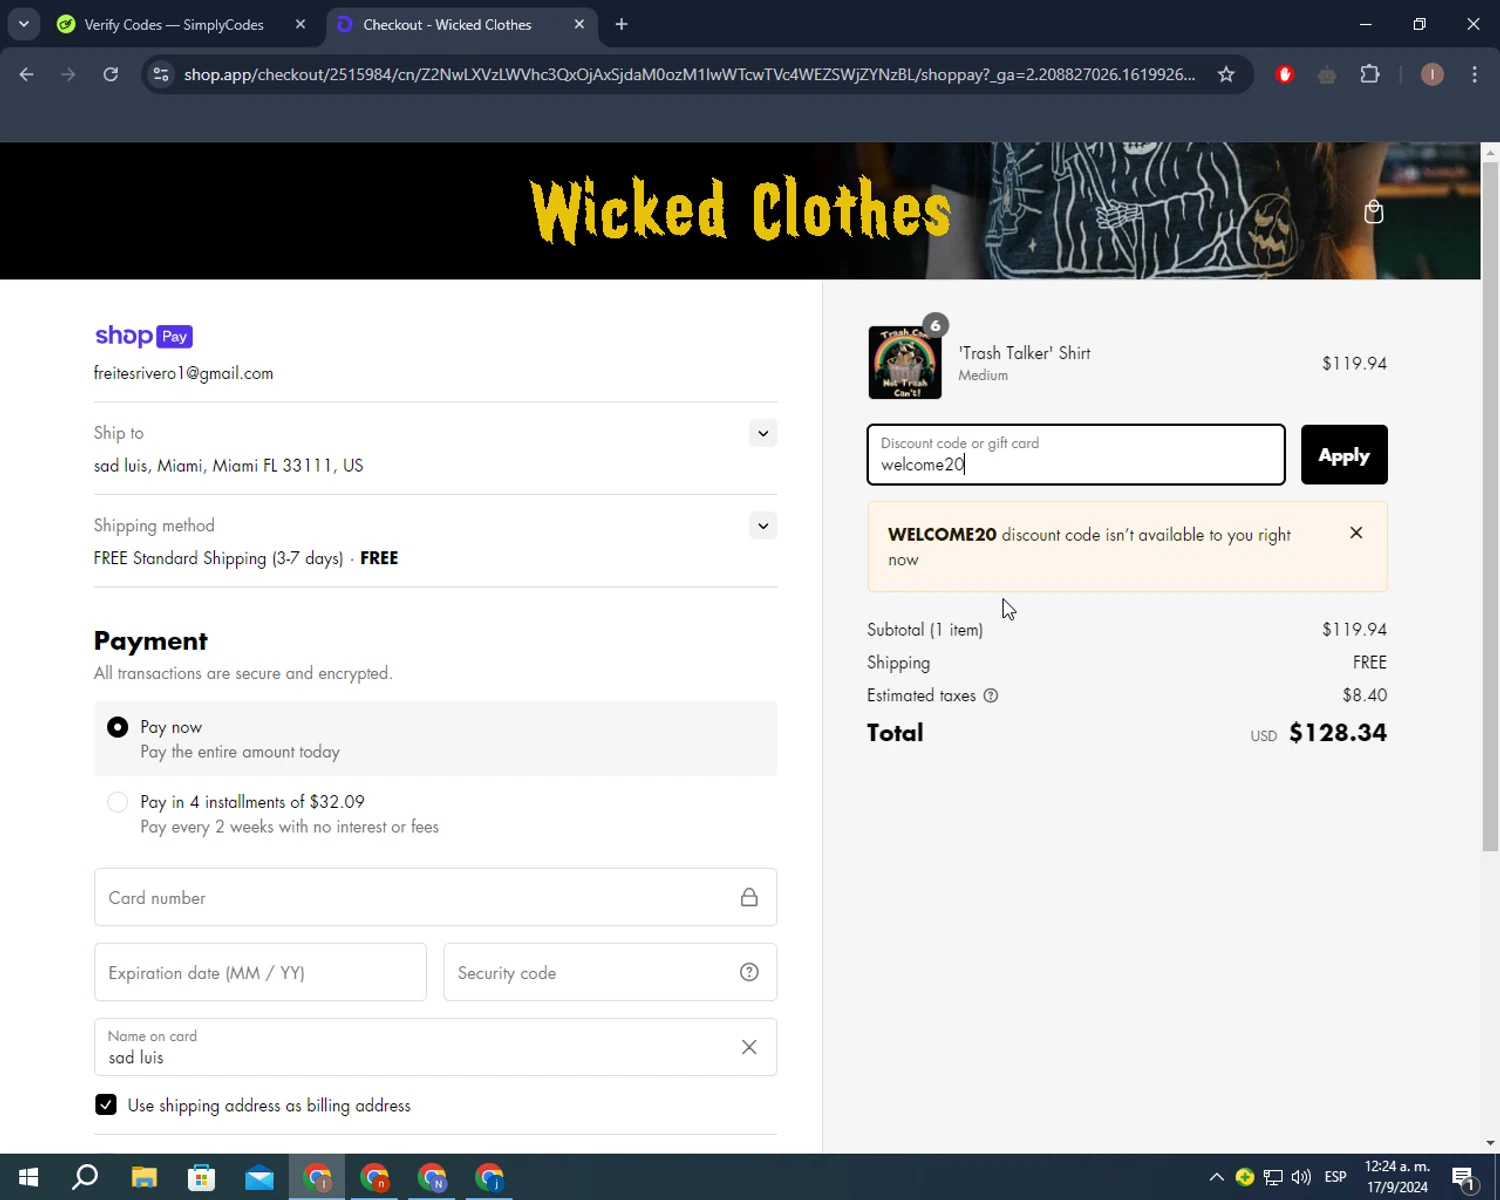
Task: Click the Trash Talker Shirt thumbnail
Action: (x=905, y=362)
